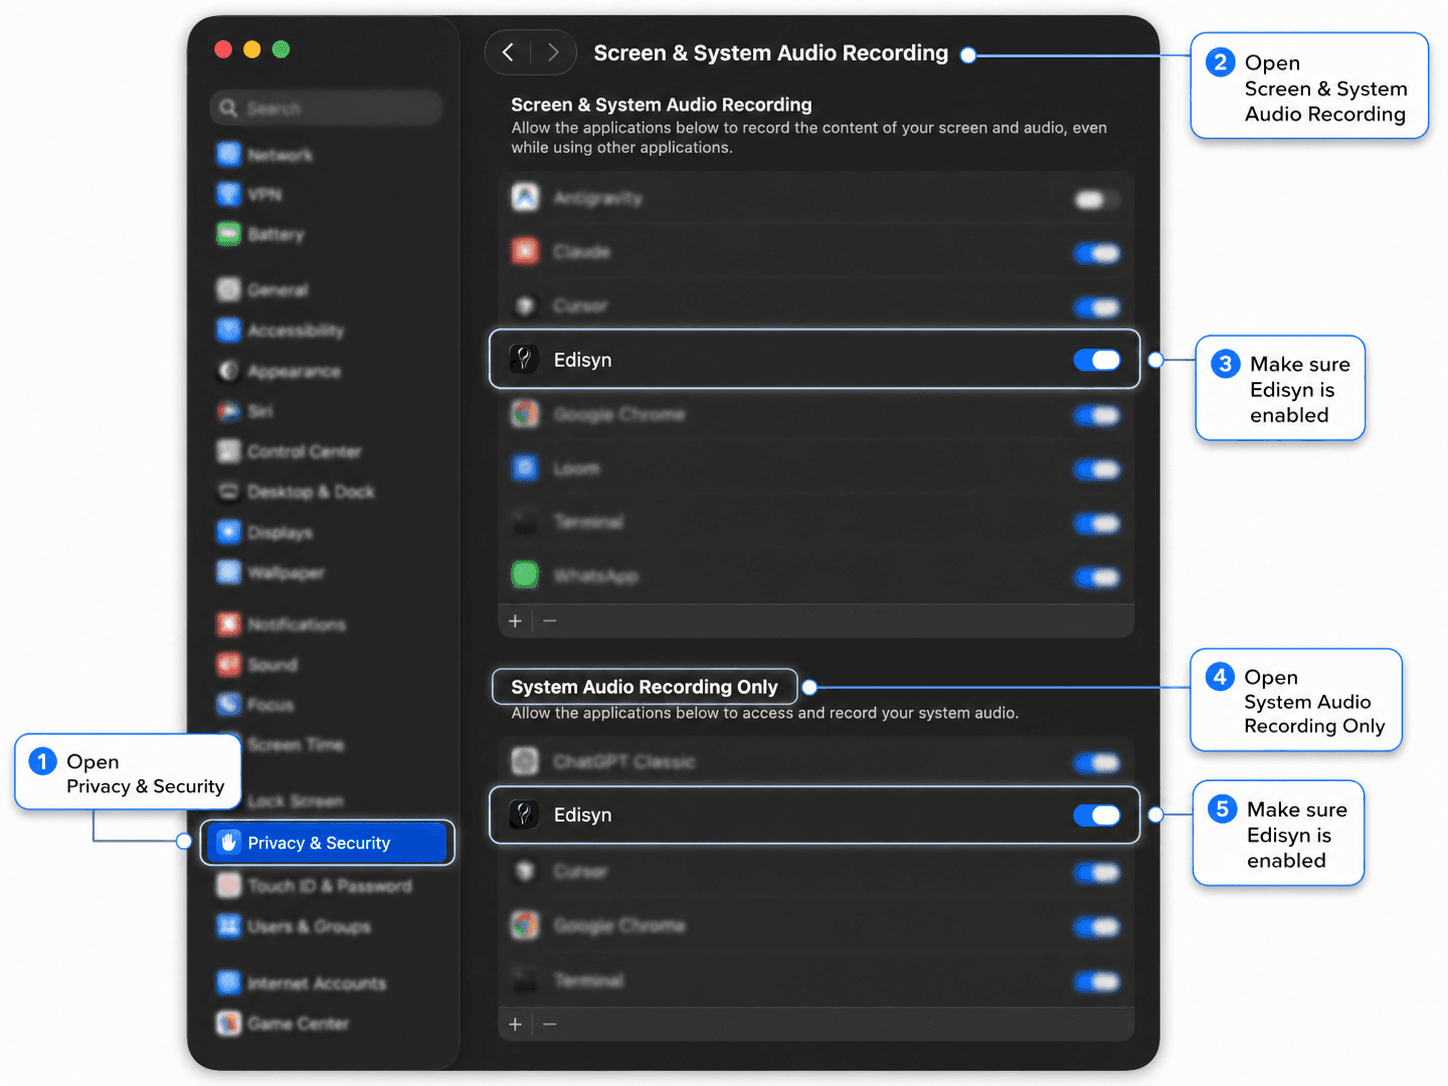
Task: Toggle WhatsApp screen recording permission
Action: coord(1097,577)
